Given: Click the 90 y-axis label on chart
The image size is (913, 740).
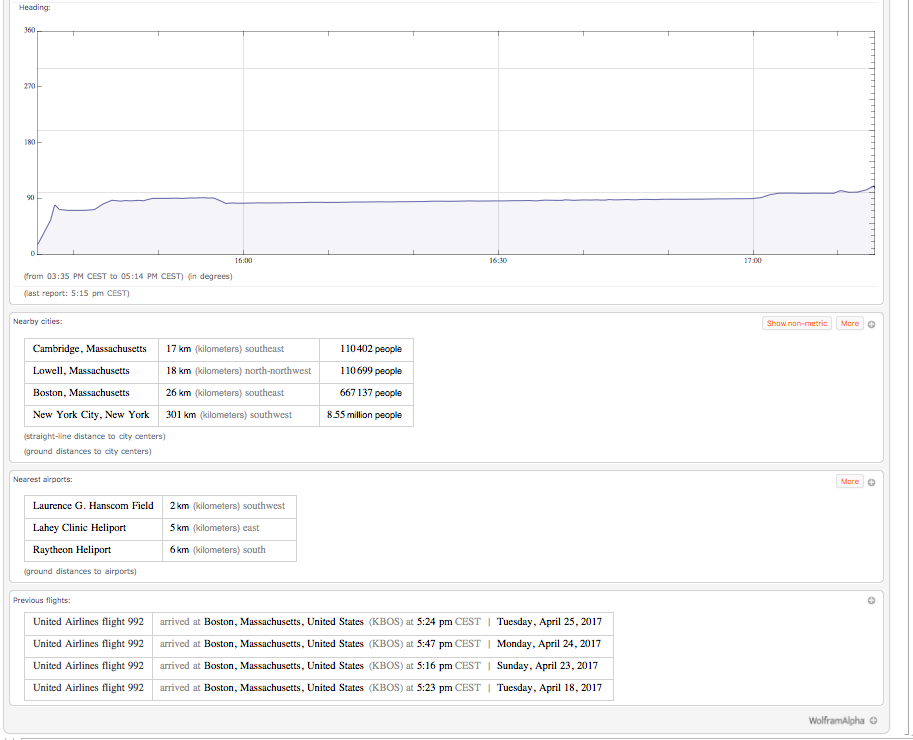Looking at the screenshot, I should point(31,198).
